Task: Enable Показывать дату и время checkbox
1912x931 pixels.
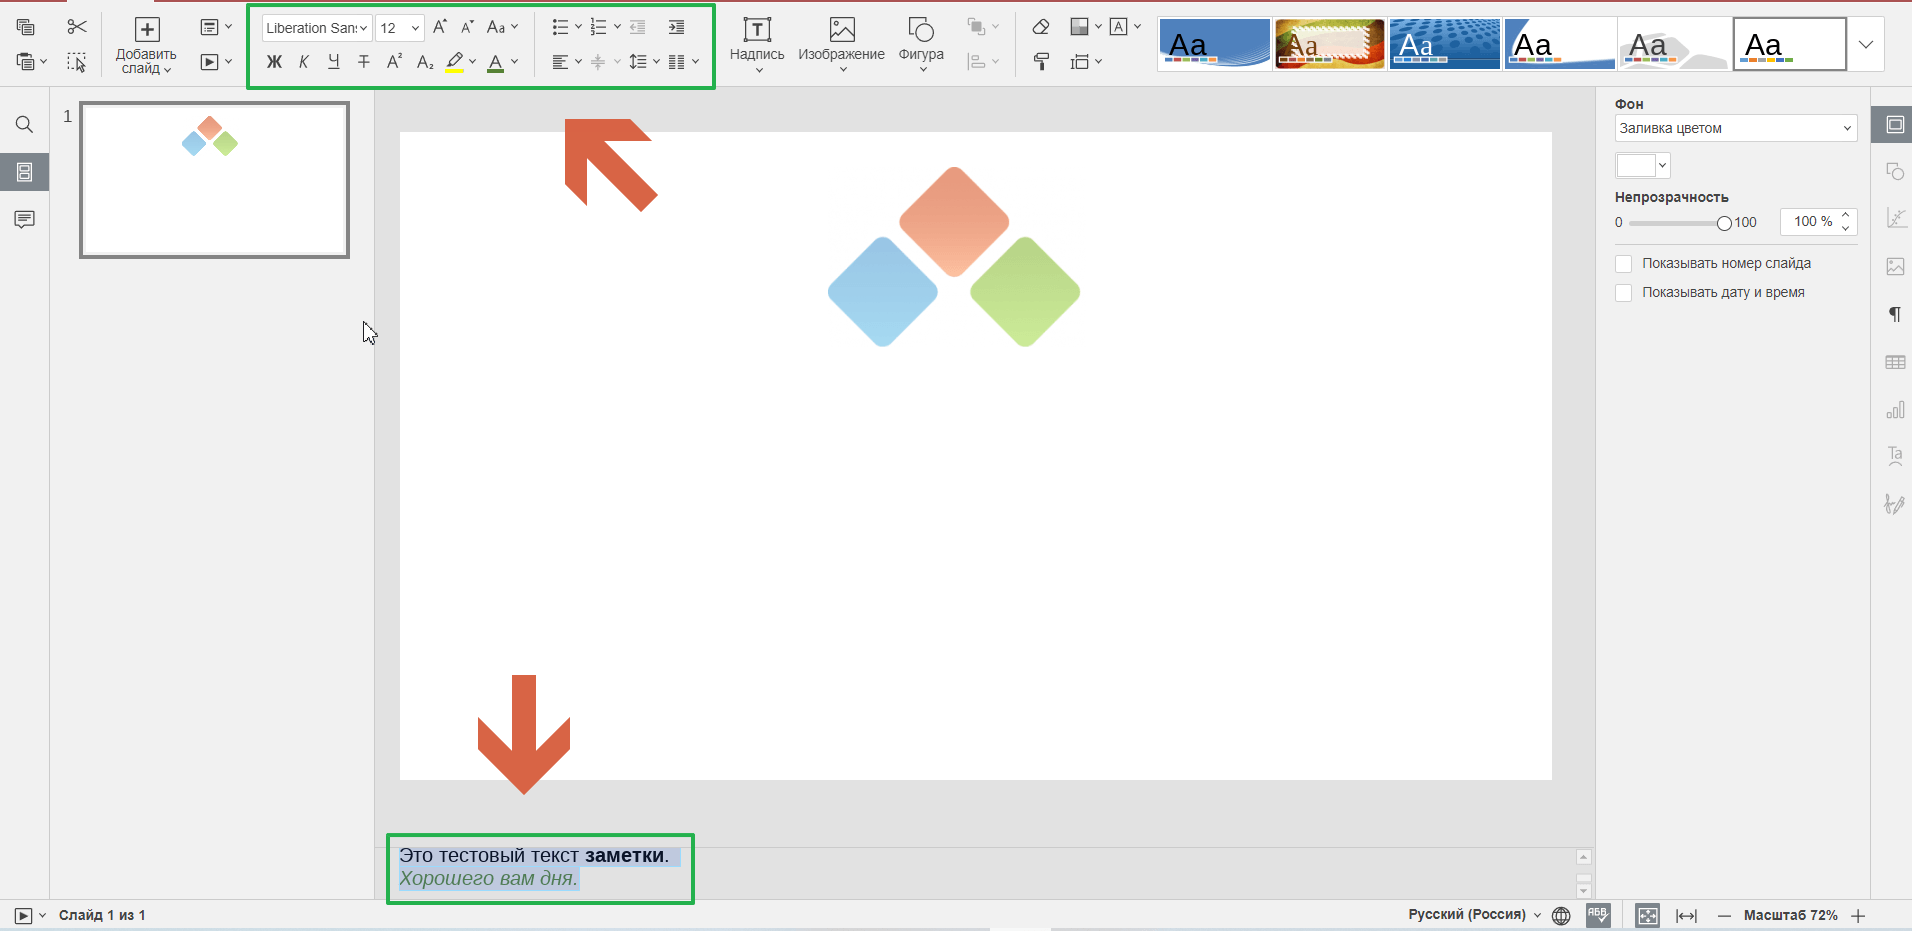Action: coord(1624,293)
